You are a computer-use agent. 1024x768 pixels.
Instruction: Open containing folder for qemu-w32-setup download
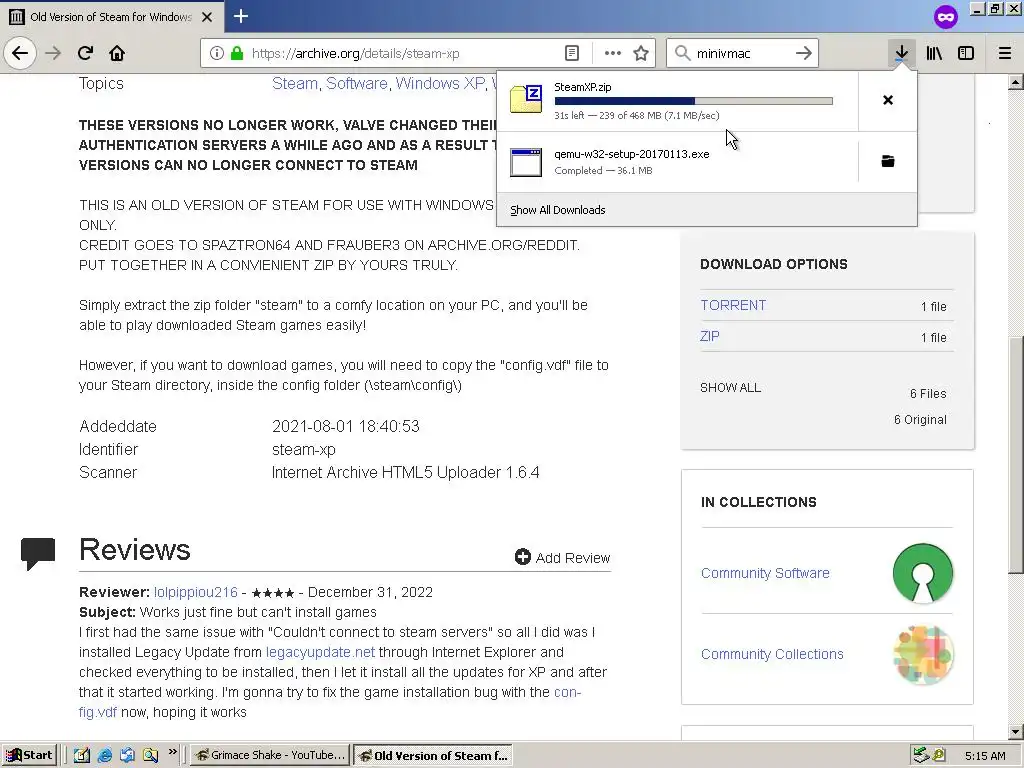pyautogui.click(x=888, y=161)
